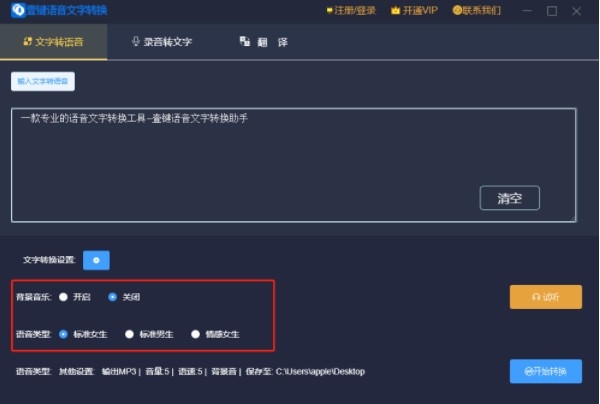Open 文字转换设置 gear icon button

coord(96,260)
